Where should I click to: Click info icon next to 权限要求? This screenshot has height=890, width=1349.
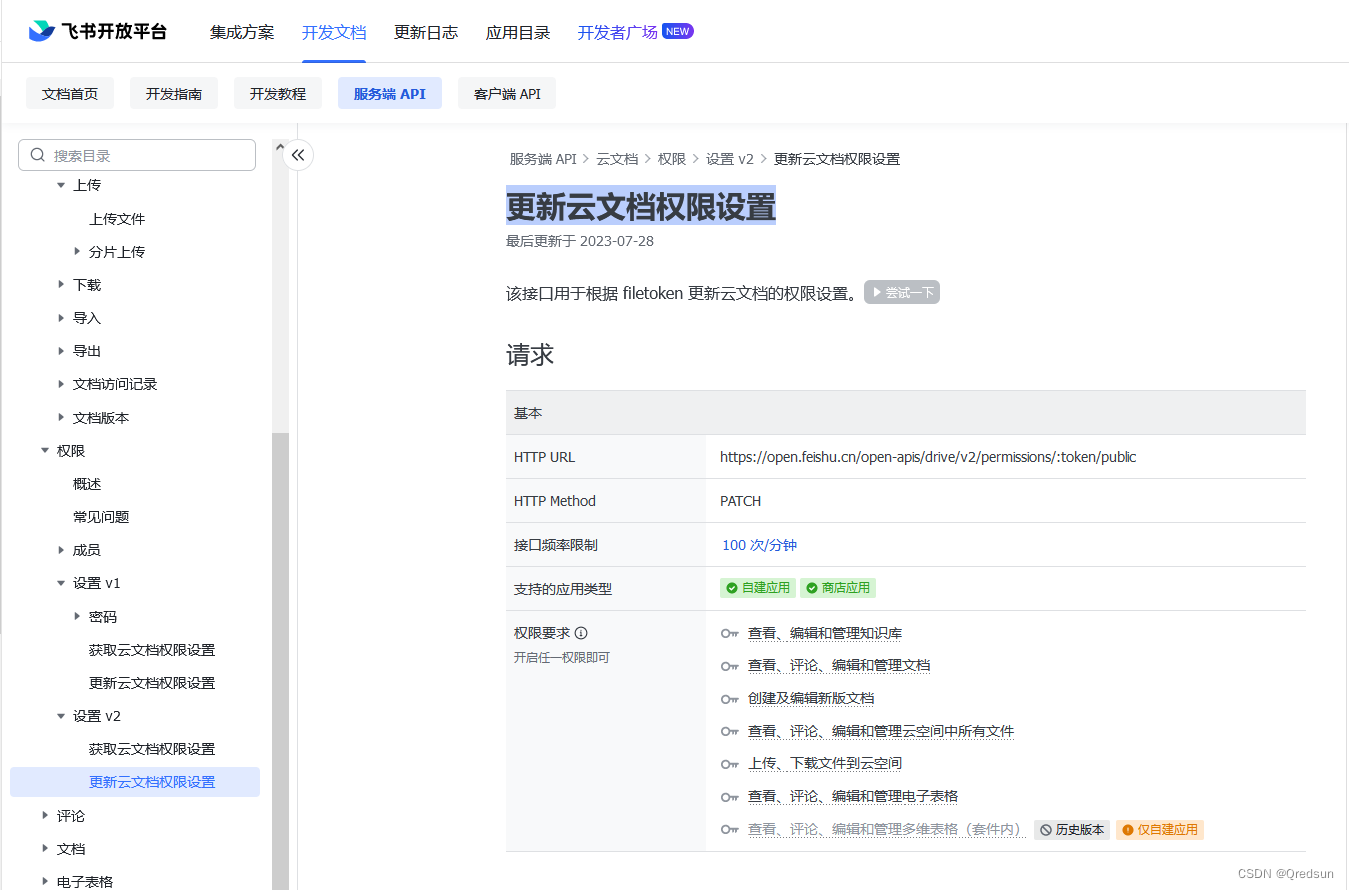coord(581,633)
